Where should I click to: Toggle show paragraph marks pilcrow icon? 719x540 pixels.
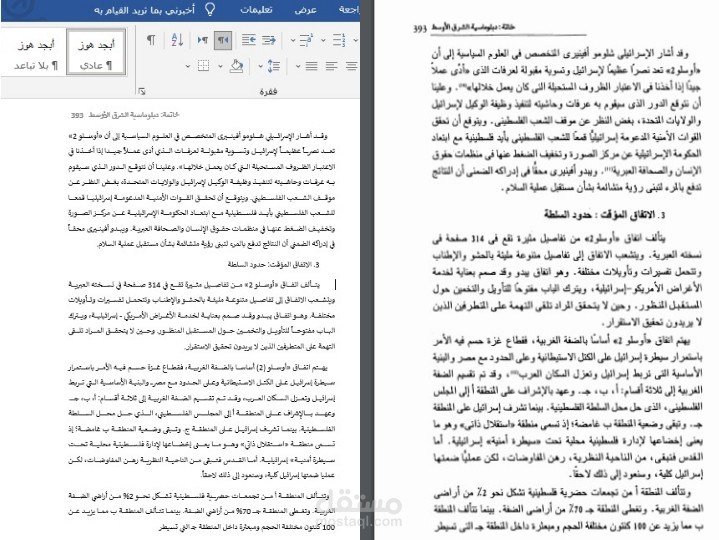(x=151, y=40)
